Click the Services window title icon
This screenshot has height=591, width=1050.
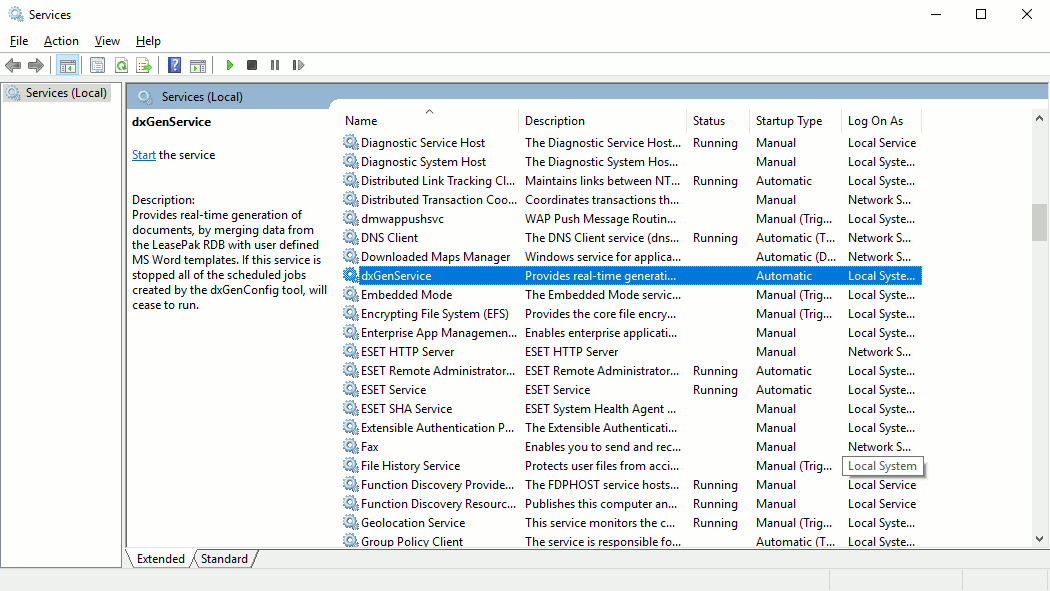15,14
